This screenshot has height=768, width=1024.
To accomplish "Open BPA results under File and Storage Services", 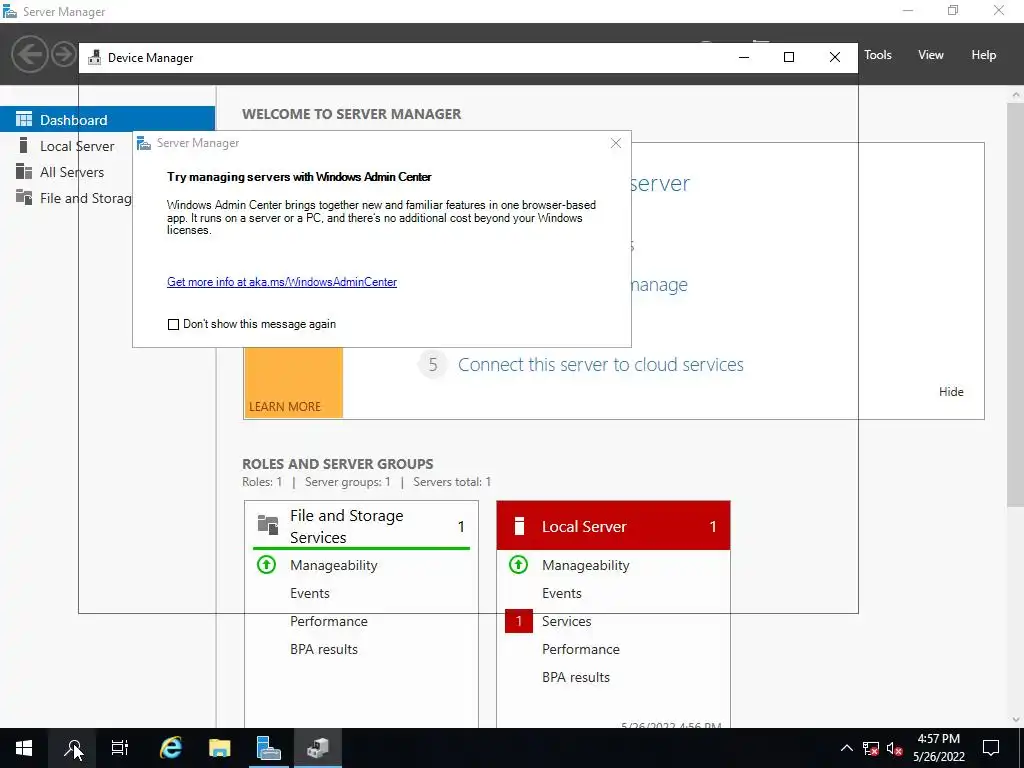I will point(324,650).
